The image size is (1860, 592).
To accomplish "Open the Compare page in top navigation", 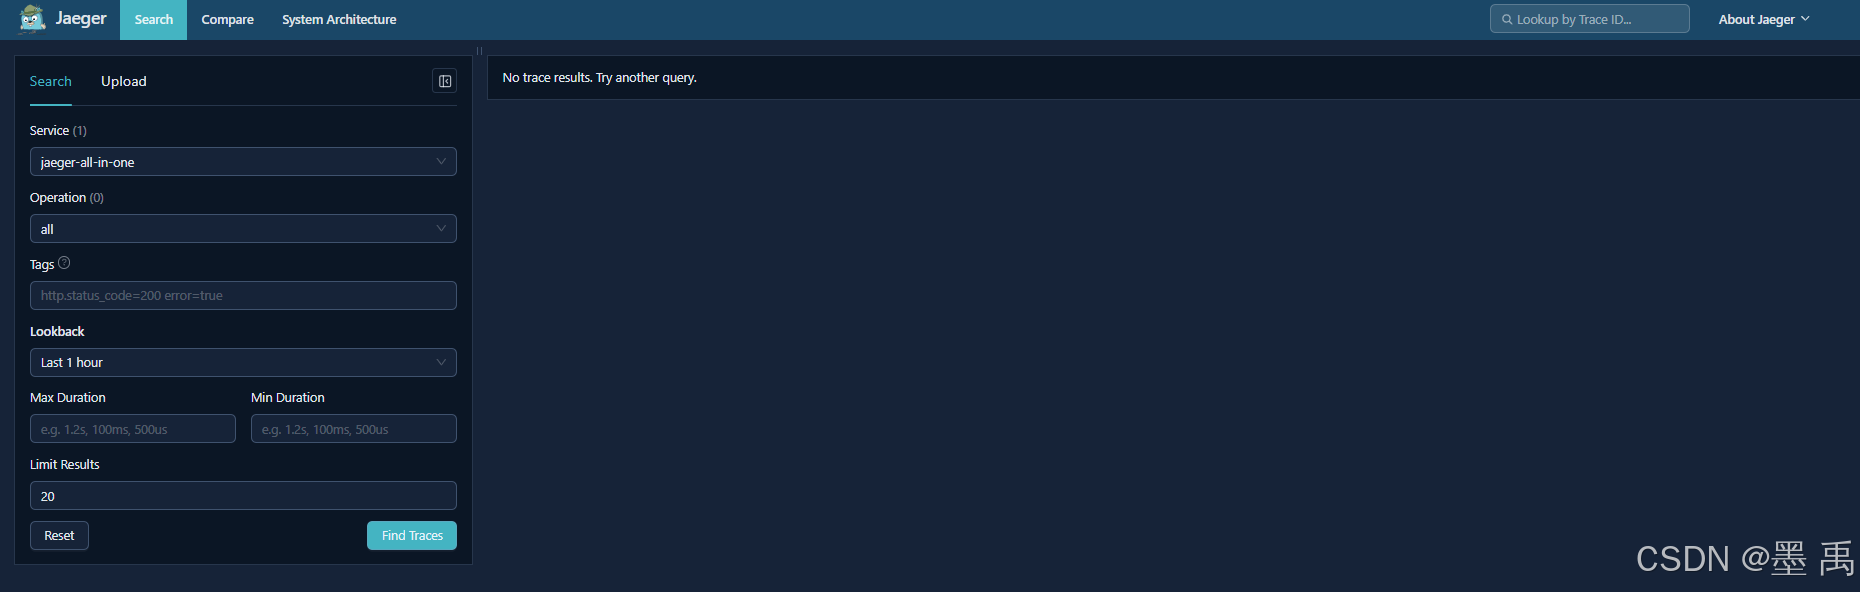I will point(227,20).
